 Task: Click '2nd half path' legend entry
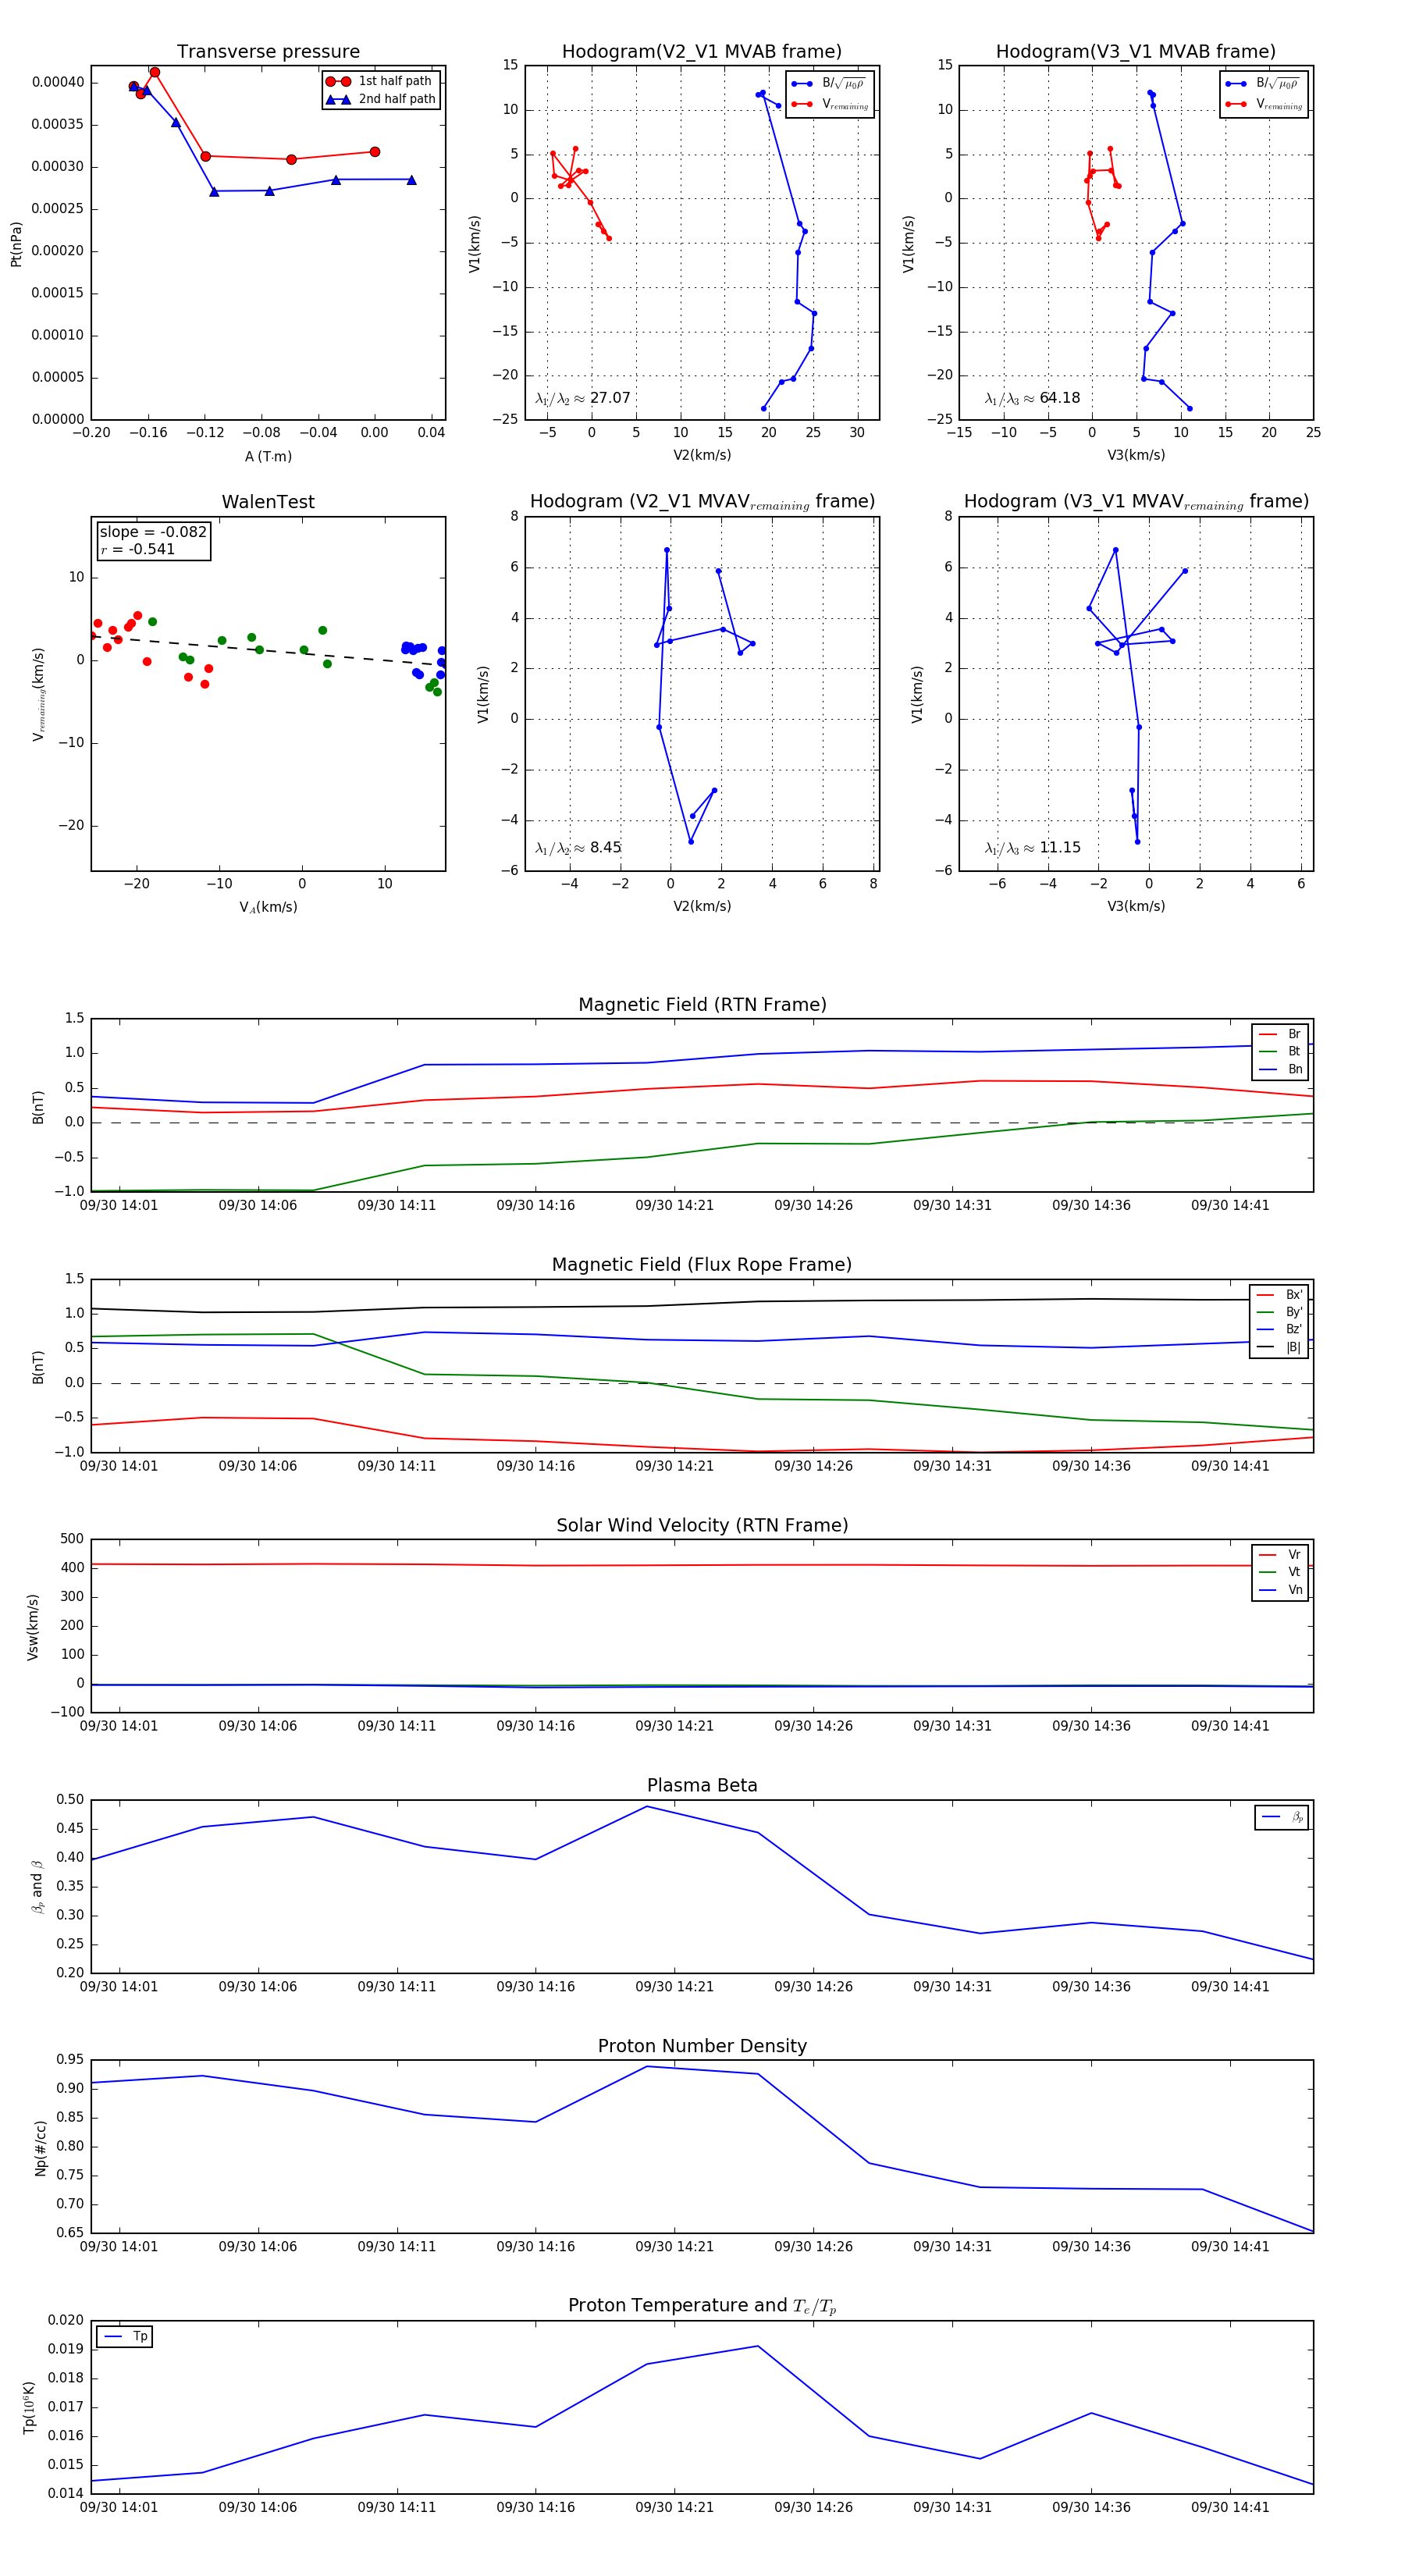[x=381, y=99]
